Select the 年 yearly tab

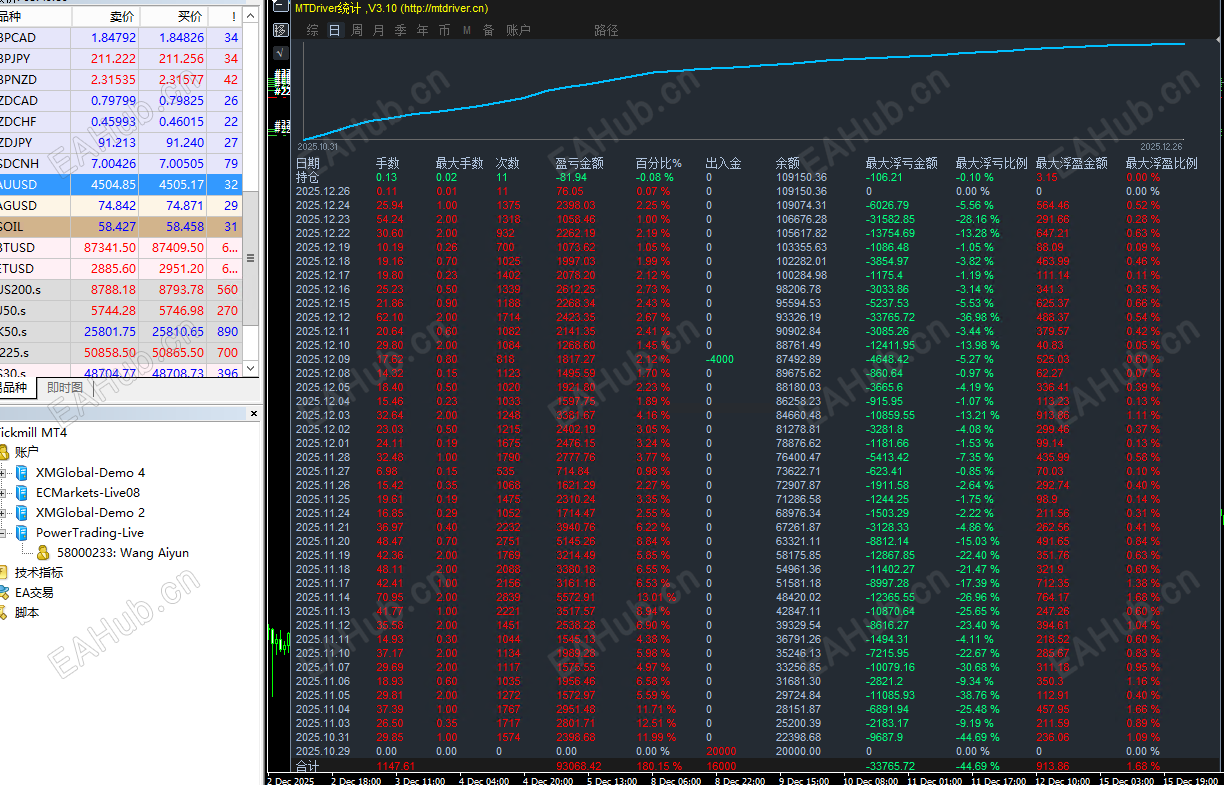point(422,30)
